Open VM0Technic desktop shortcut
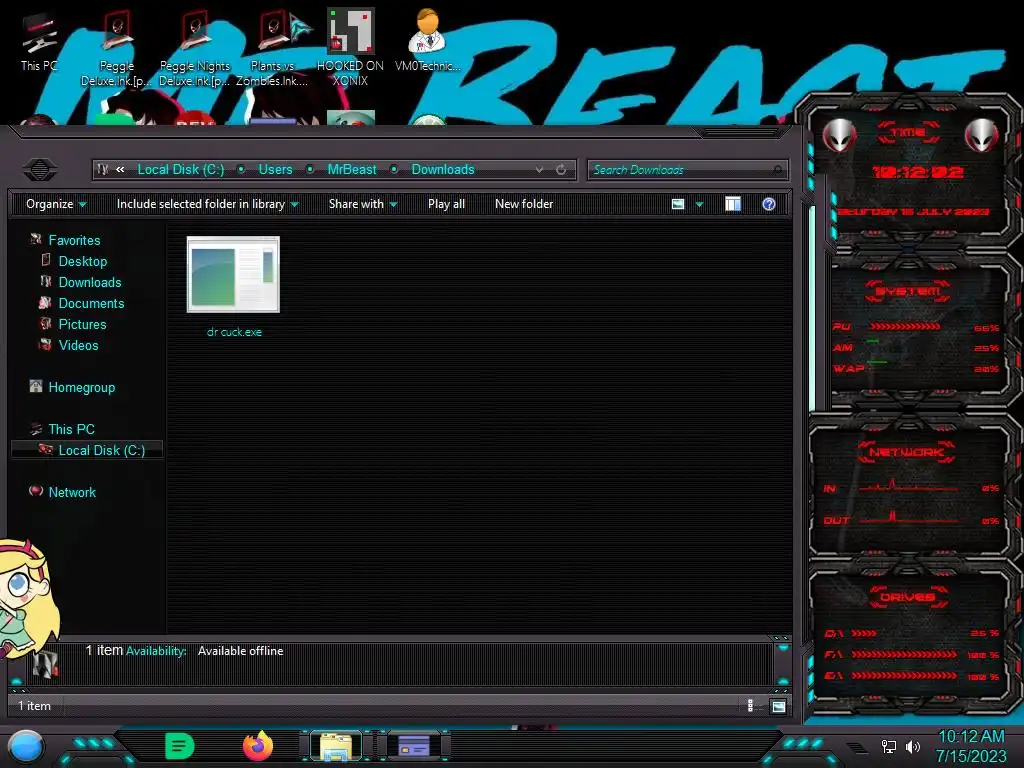The height and width of the screenshot is (768, 1024). pos(427,40)
